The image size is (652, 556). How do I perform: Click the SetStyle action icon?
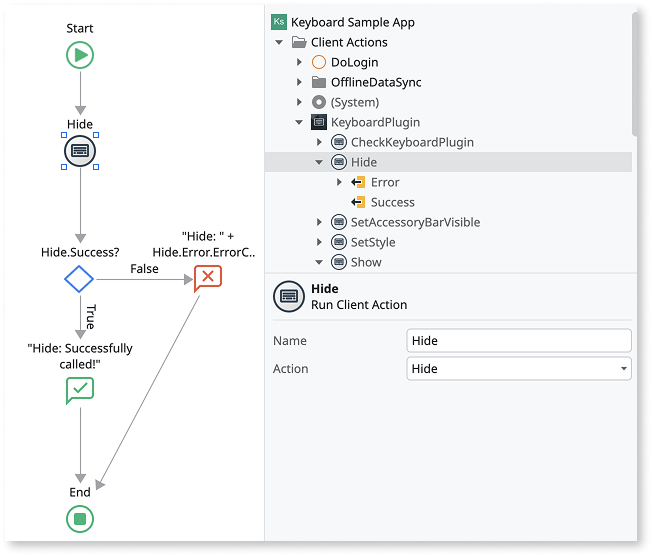pos(339,242)
